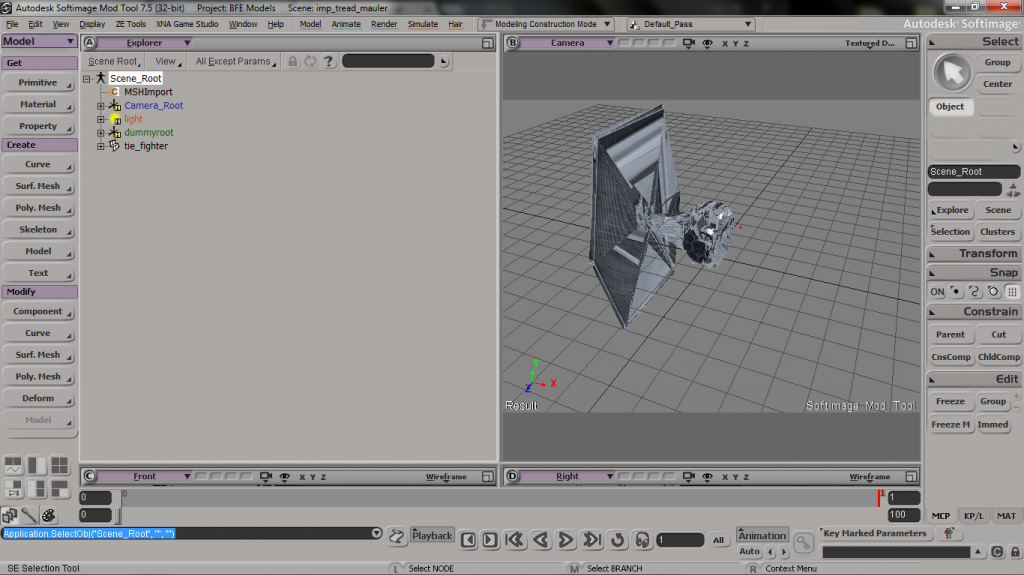Viewport: 1024px width, 575px height.
Task: Click red-green marked keys icon
Action: (948, 533)
